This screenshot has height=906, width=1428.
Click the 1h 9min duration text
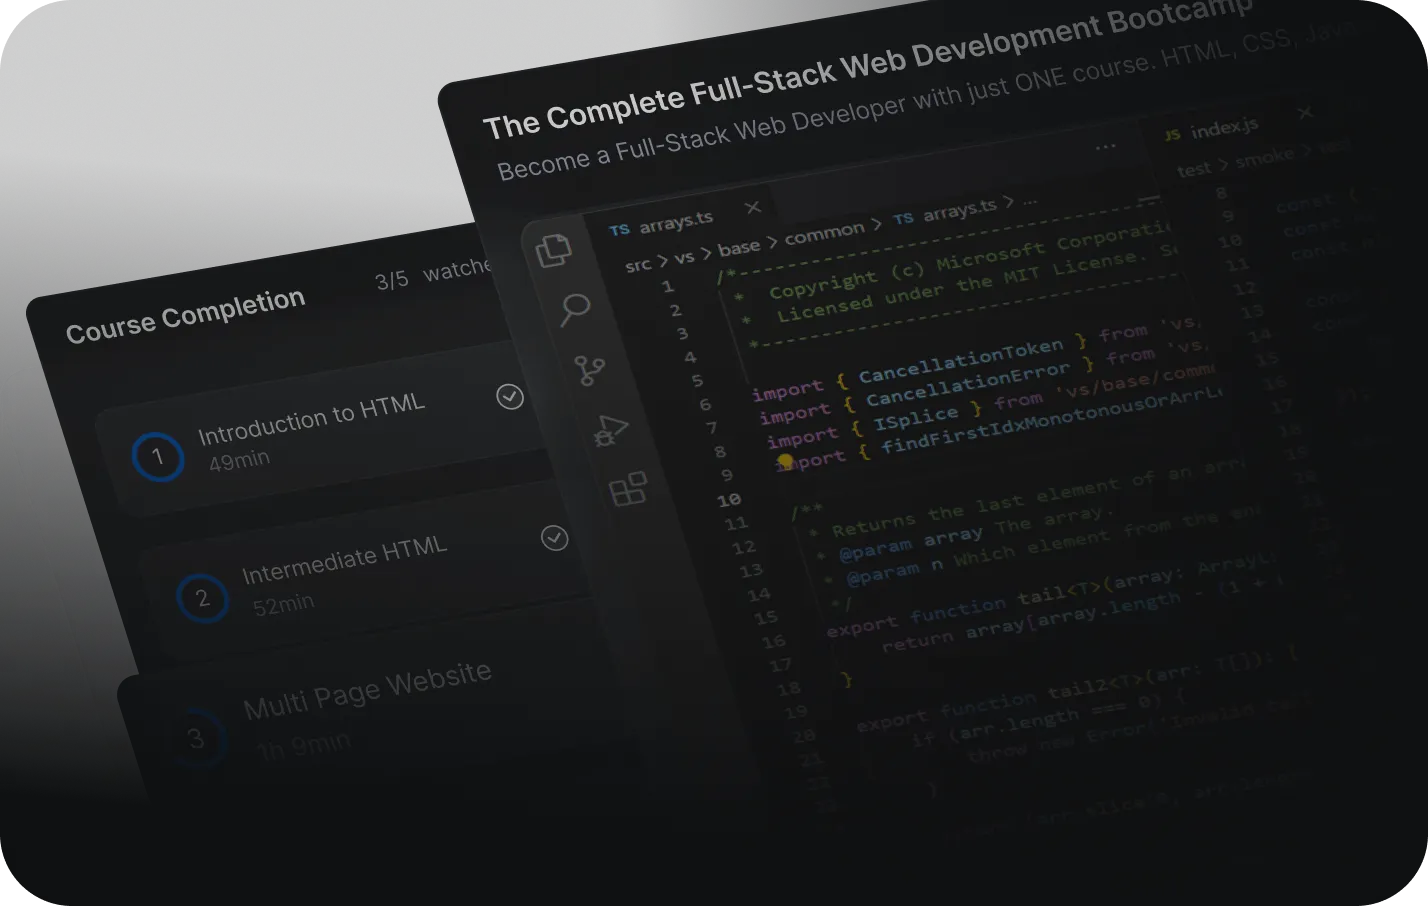pyautogui.click(x=304, y=746)
